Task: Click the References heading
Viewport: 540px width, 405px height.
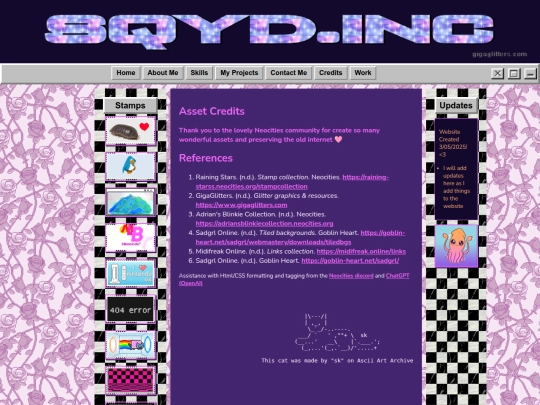Action: pos(206,158)
